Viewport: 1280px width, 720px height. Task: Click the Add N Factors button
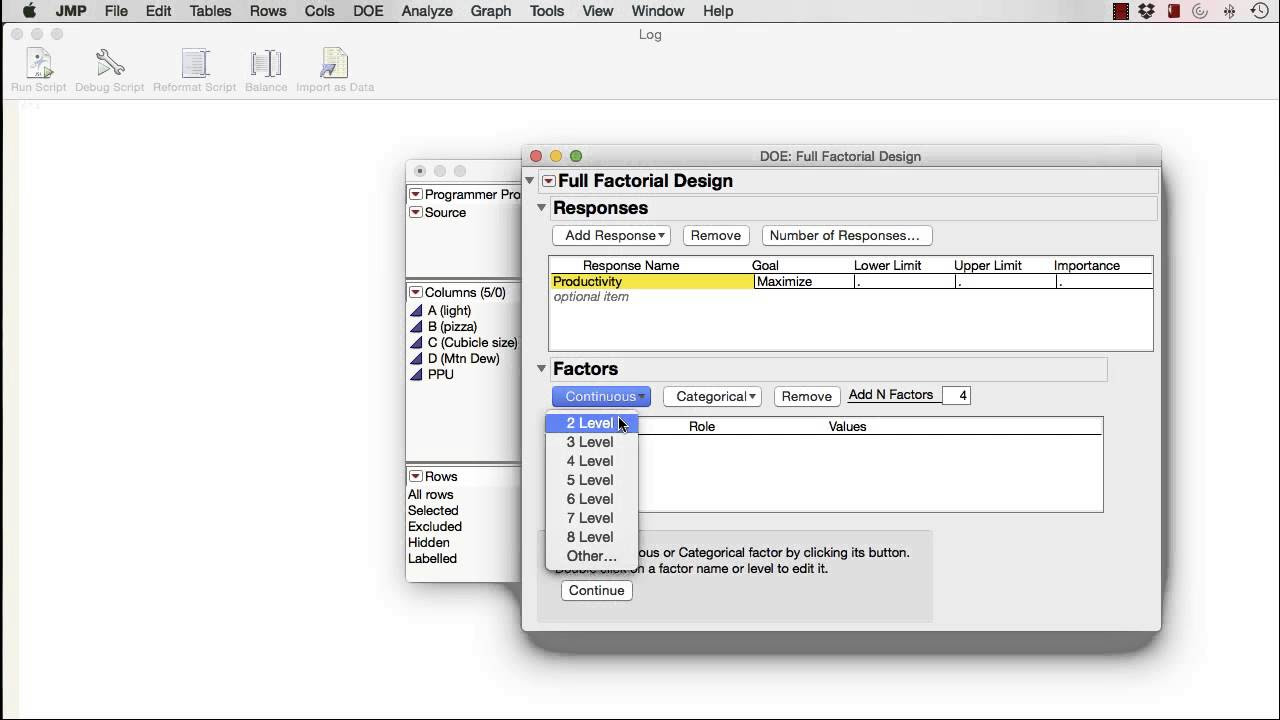coord(891,395)
